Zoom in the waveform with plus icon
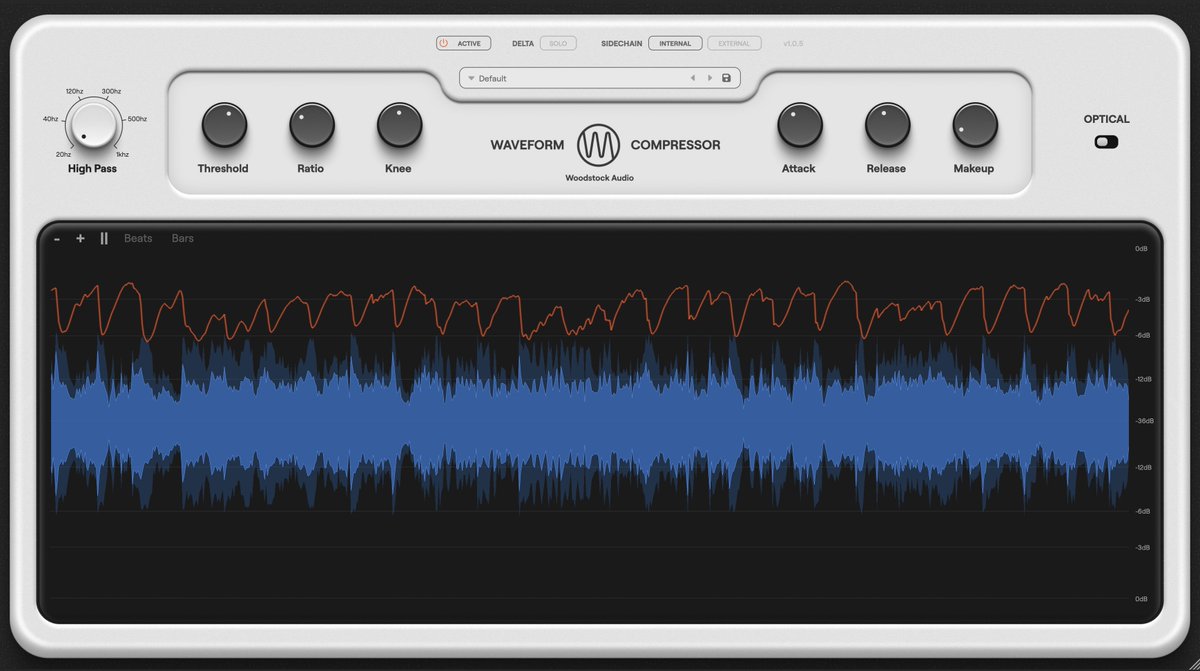 (80, 238)
